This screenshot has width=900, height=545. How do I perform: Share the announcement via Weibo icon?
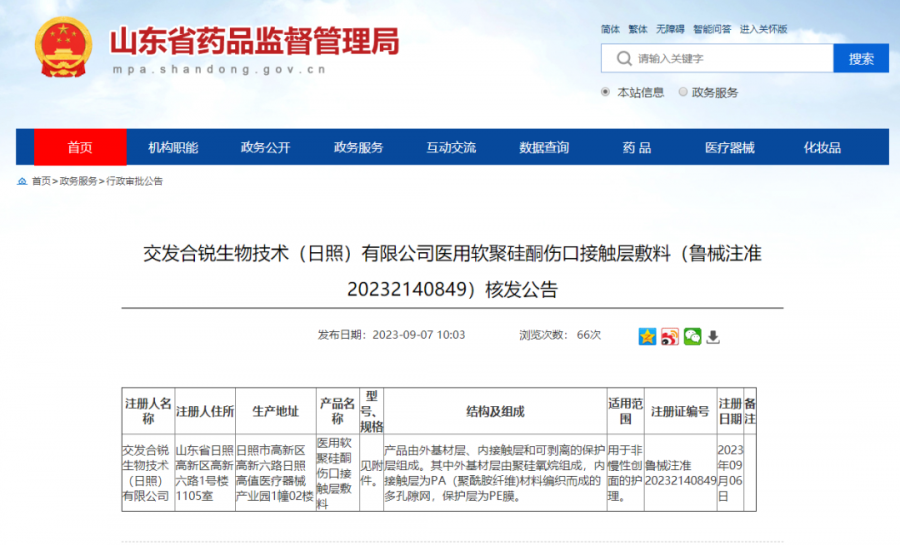pos(670,336)
